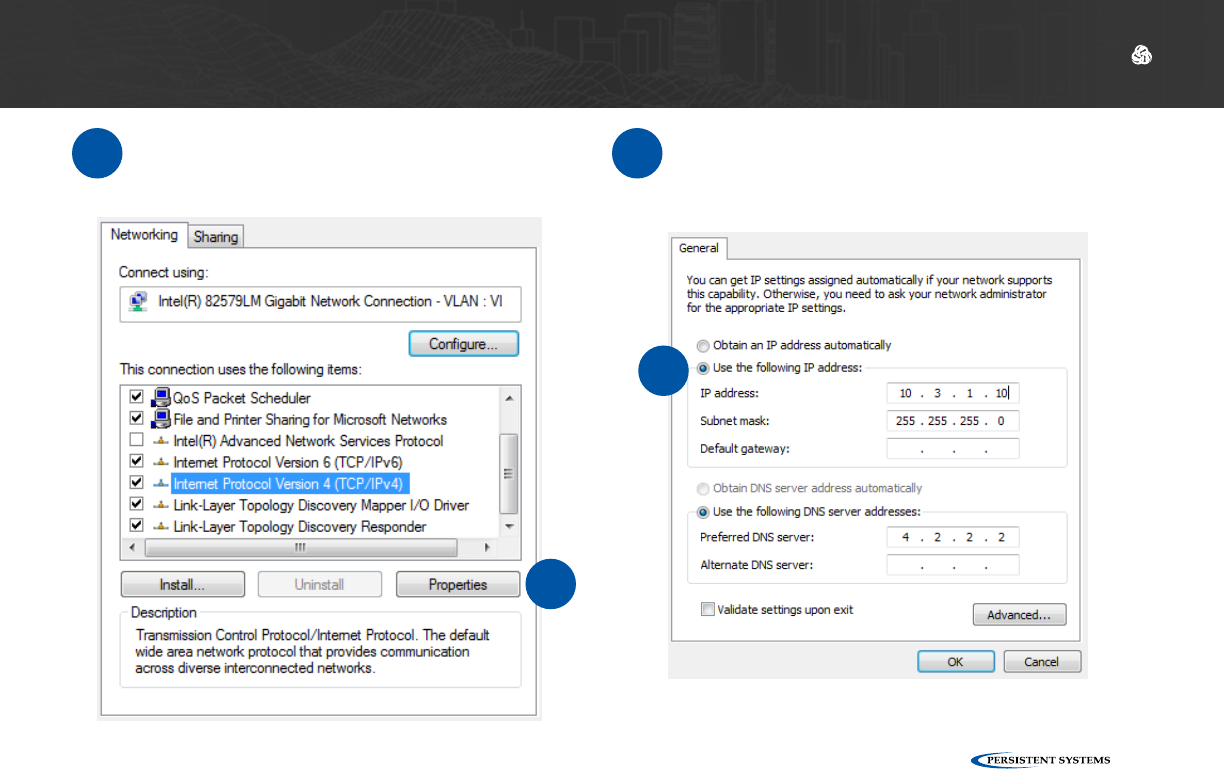Click the network adapter icon beside Intel(R) 82579LM
Screen dimensions: 1224x769
[139, 301]
